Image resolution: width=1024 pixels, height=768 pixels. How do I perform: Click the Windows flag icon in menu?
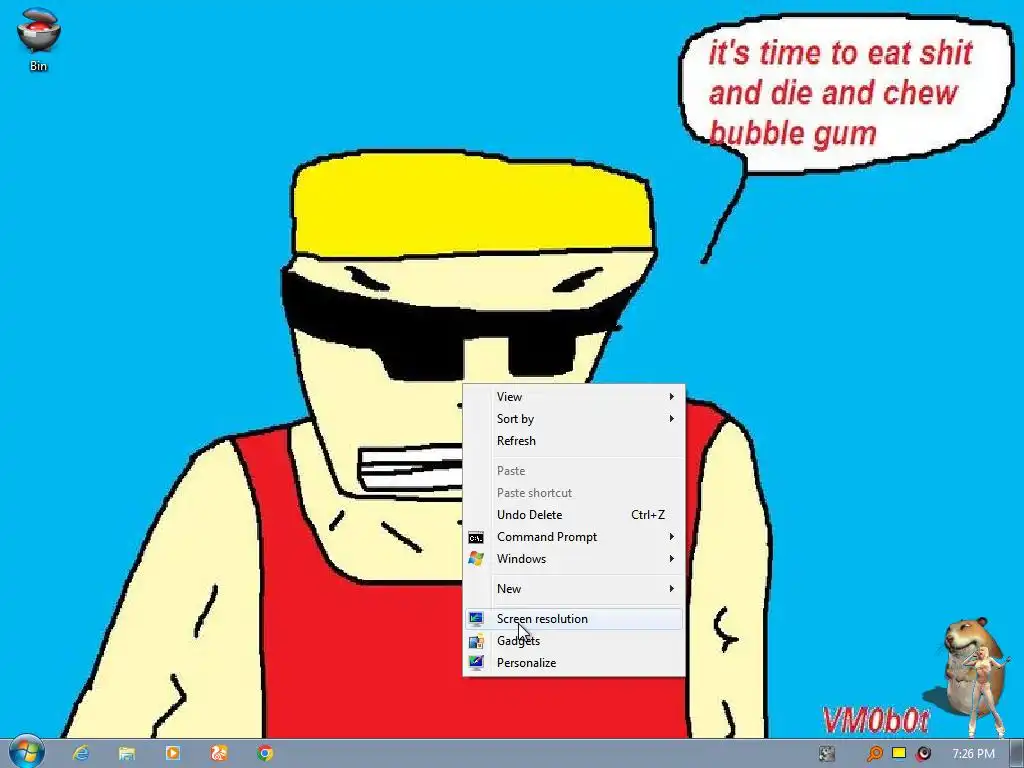[x=476, y=559]
